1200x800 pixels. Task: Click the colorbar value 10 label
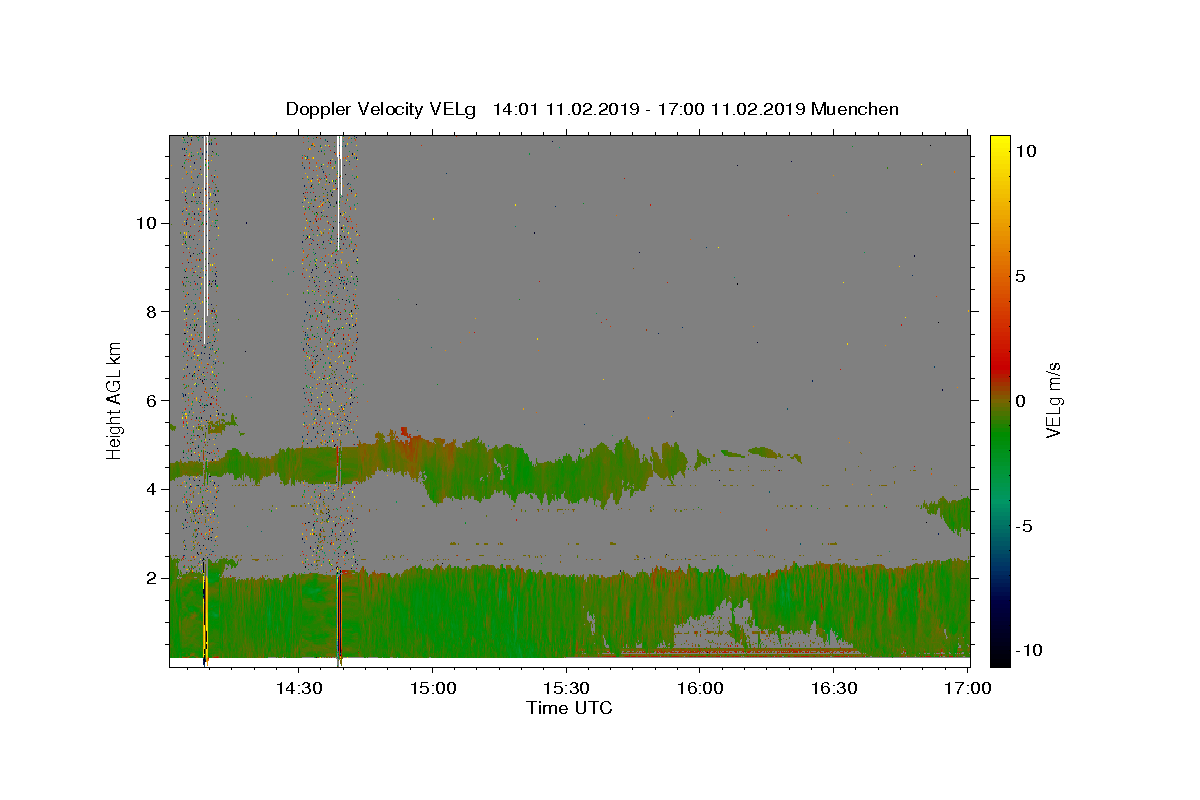tap(1025, 151)
